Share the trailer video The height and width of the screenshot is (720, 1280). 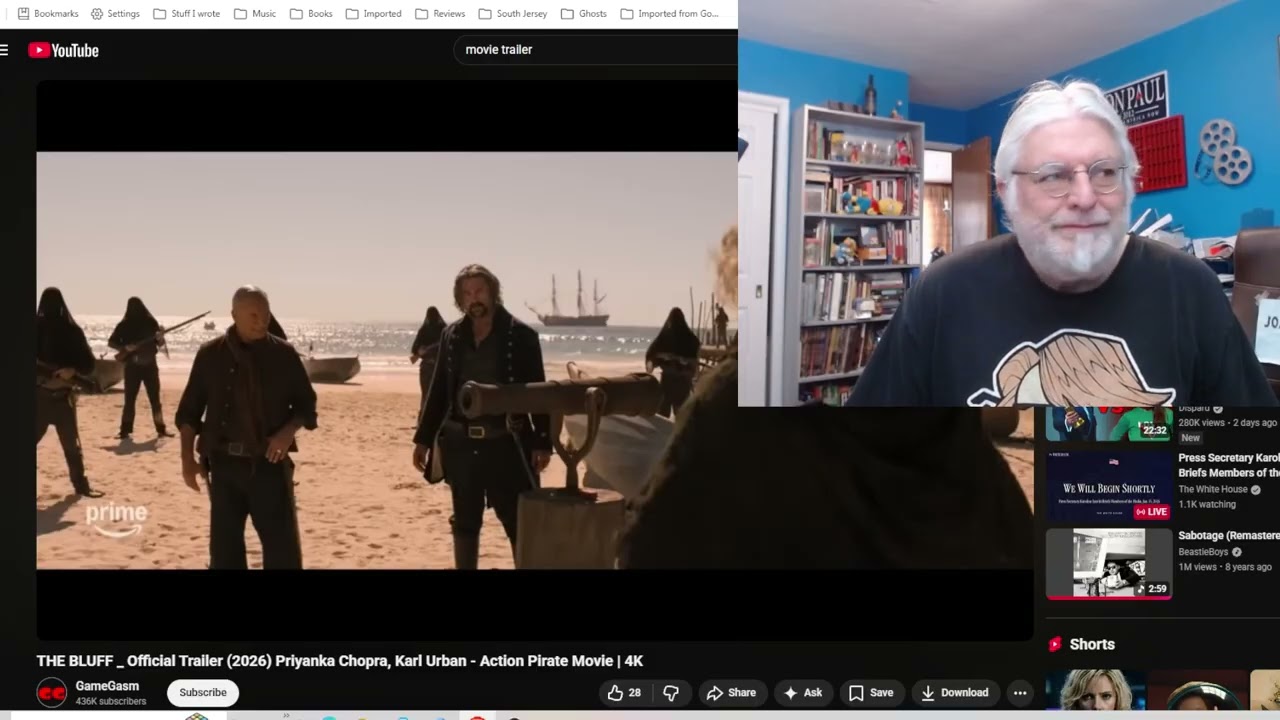[731, 692]
